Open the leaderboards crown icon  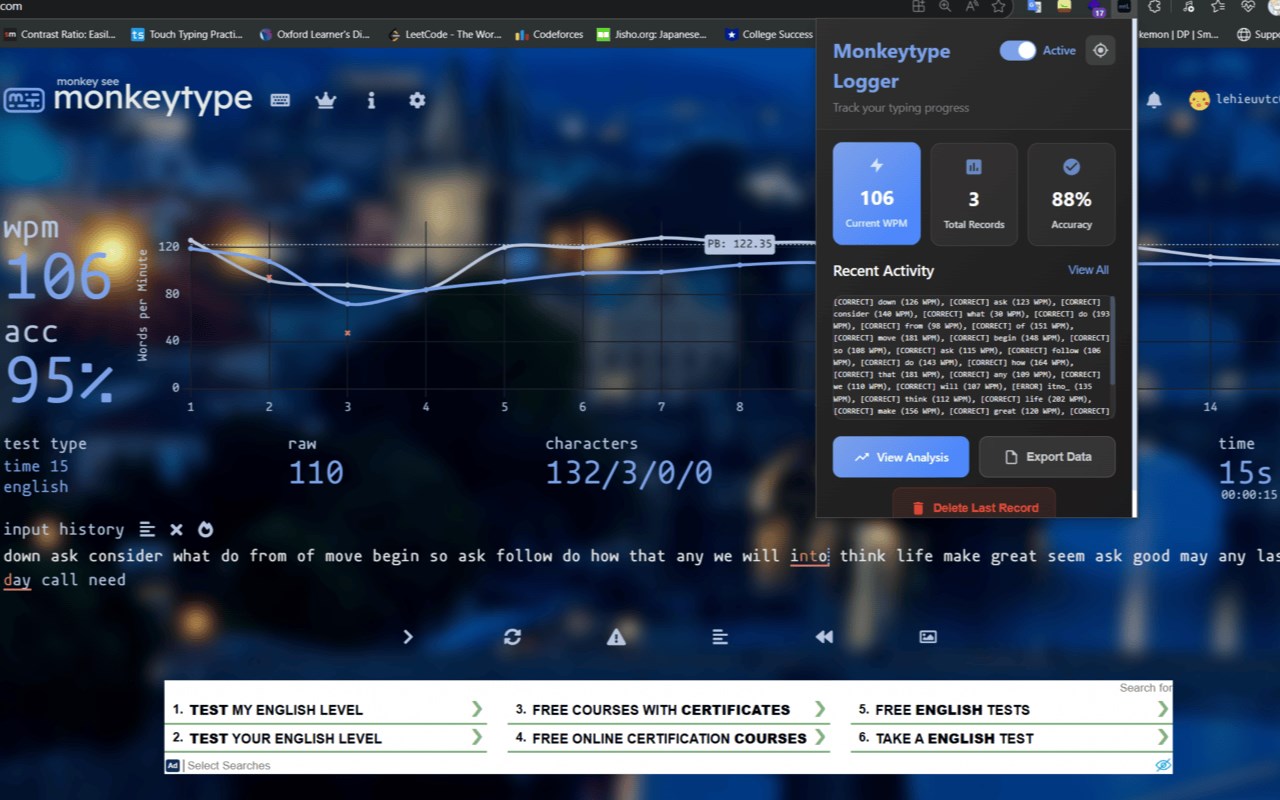pos(325,100)
